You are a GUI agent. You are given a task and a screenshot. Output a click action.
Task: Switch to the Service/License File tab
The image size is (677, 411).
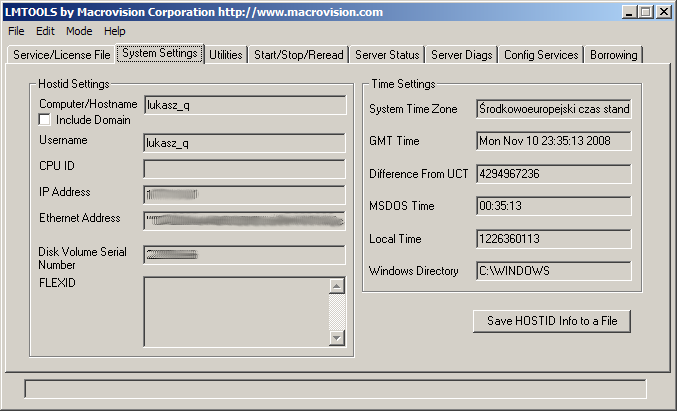point(61,55)
